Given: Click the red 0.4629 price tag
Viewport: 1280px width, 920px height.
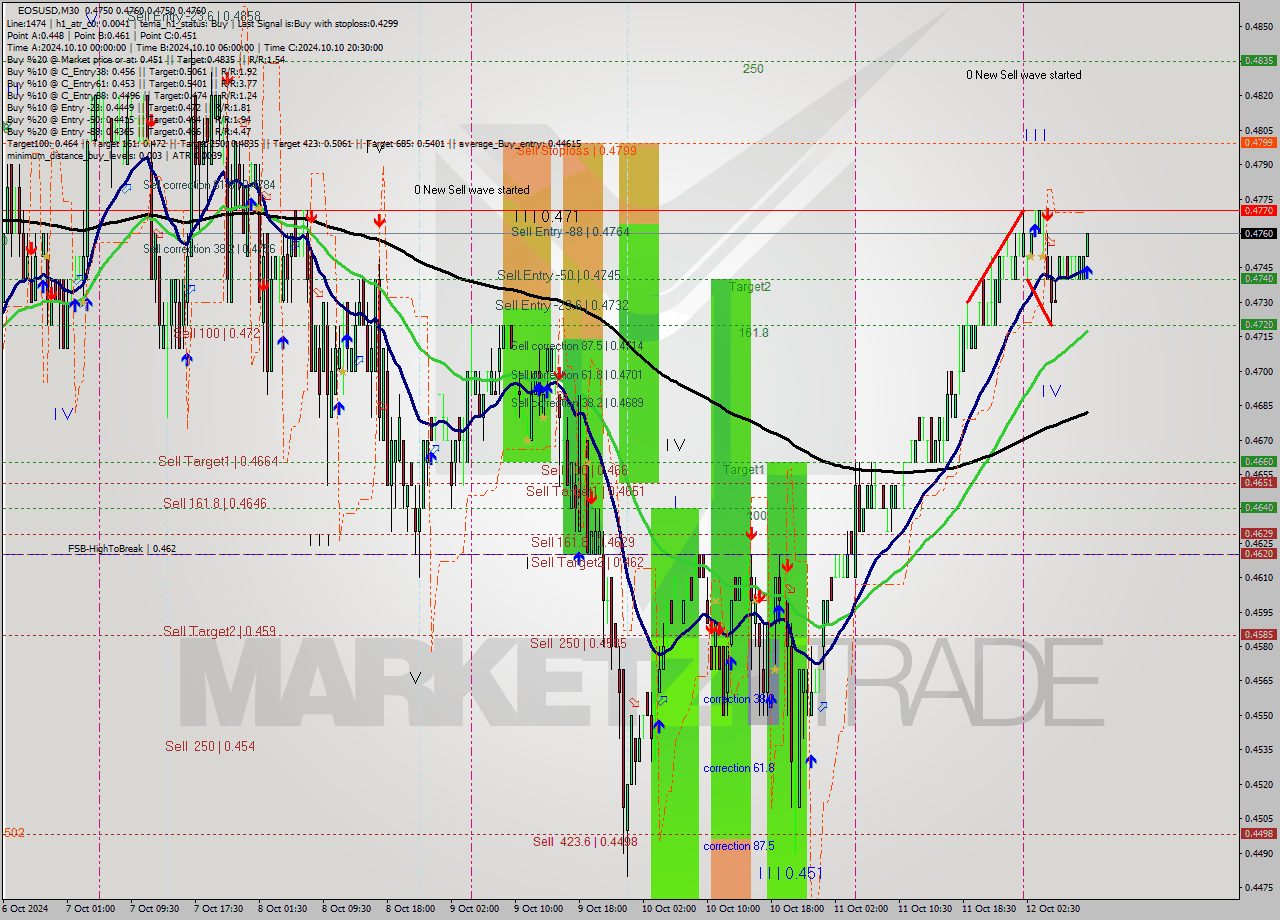Looking at the screenshot, I should tap(1257, 533).
